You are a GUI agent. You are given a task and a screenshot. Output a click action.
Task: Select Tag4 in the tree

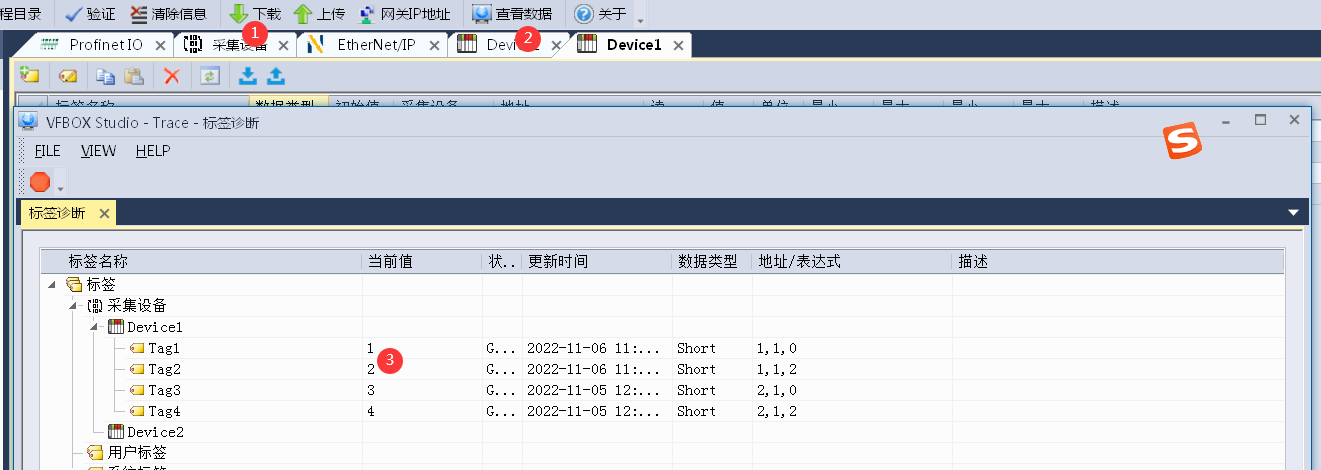(164, 411)
